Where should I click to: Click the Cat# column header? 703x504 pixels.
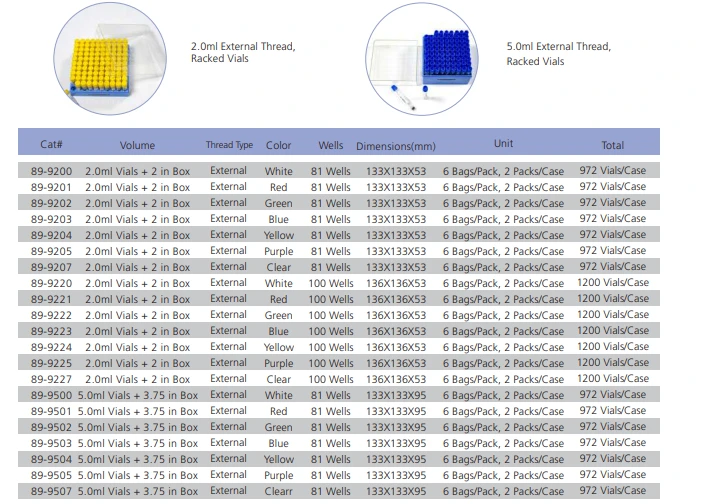tap(51, 144)
